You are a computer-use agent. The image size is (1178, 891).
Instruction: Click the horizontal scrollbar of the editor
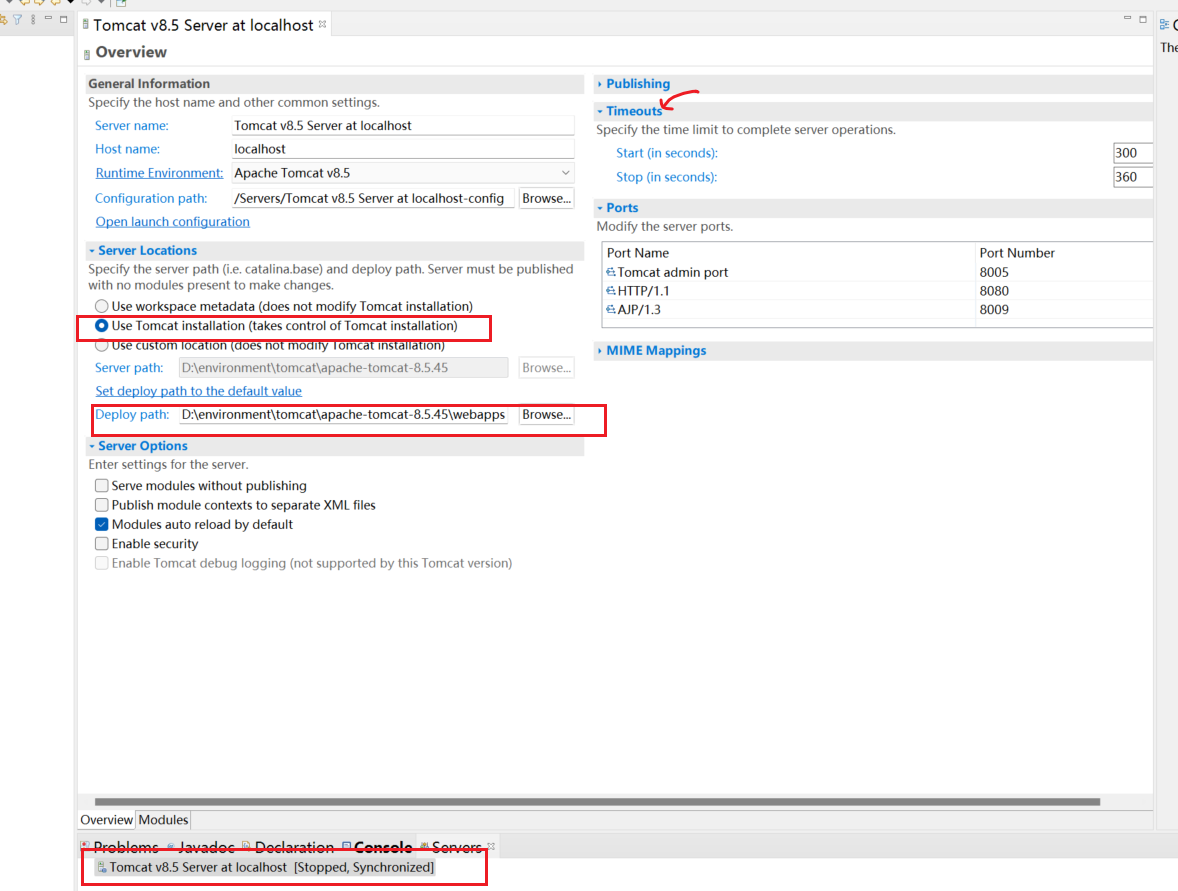(597, 802)
